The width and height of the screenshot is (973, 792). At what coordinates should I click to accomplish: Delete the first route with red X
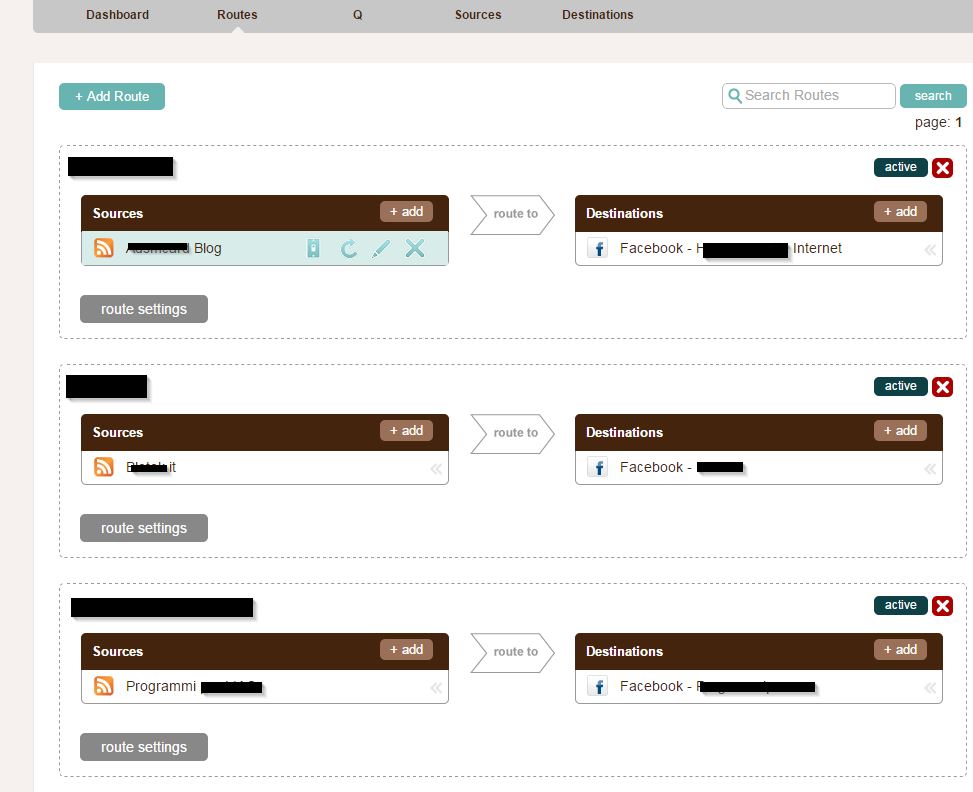942,168
